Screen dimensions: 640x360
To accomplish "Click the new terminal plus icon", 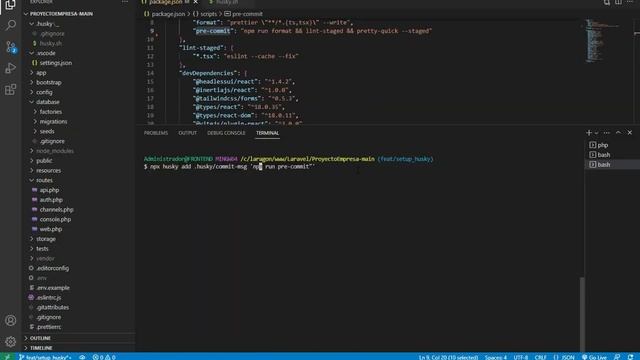I will [x=589, y=133].
